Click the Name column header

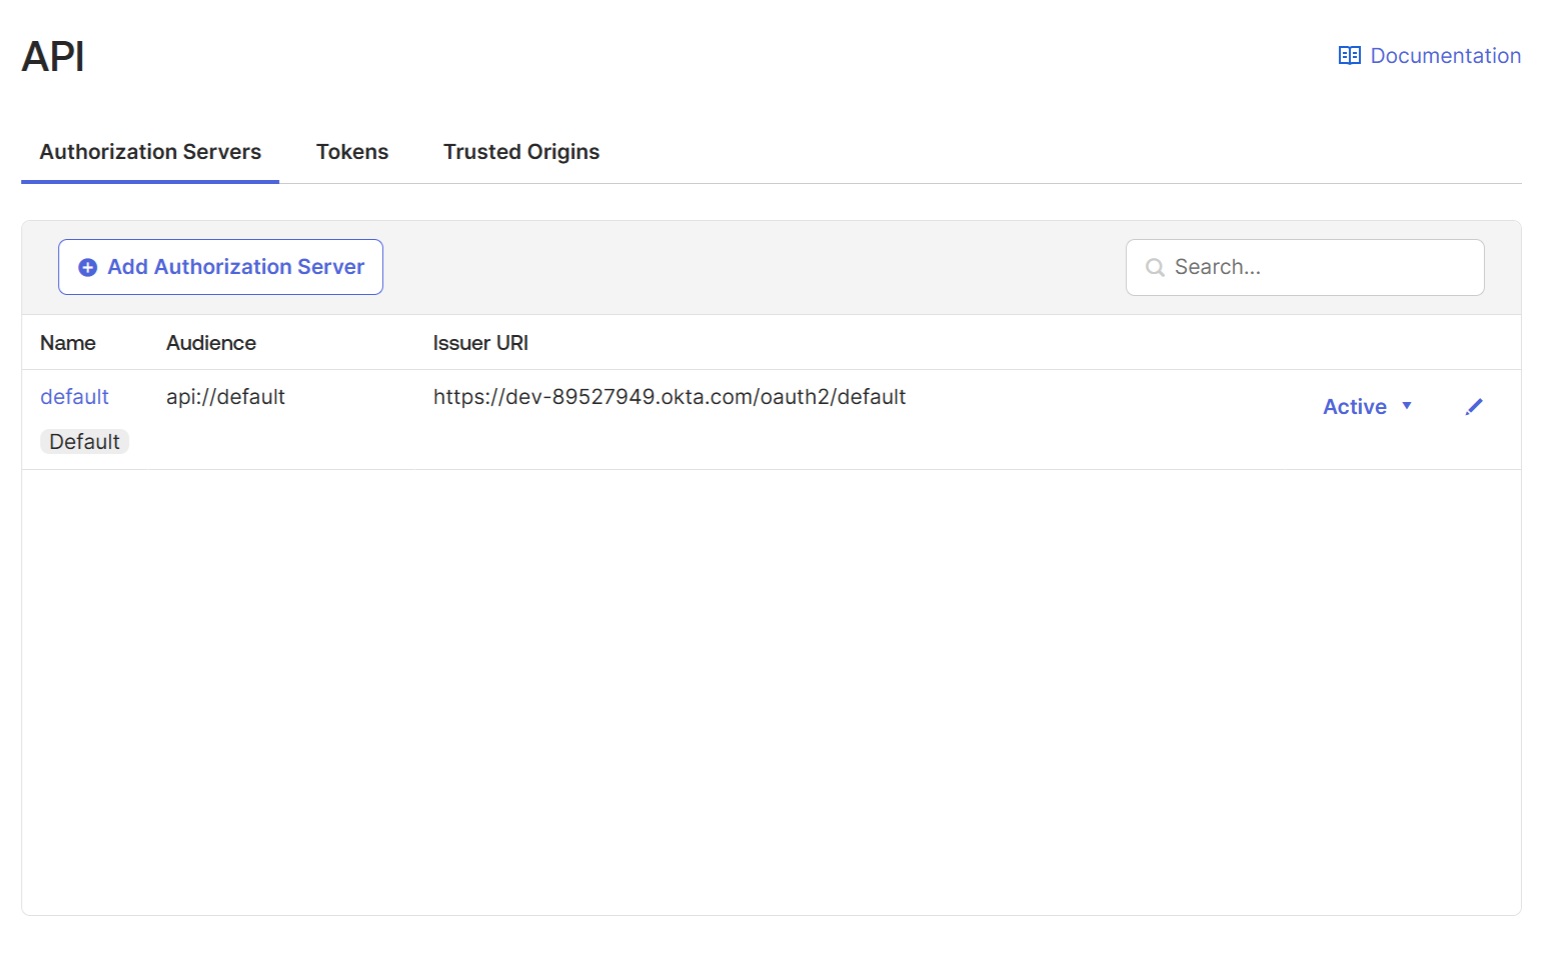(x=67, y=342)
